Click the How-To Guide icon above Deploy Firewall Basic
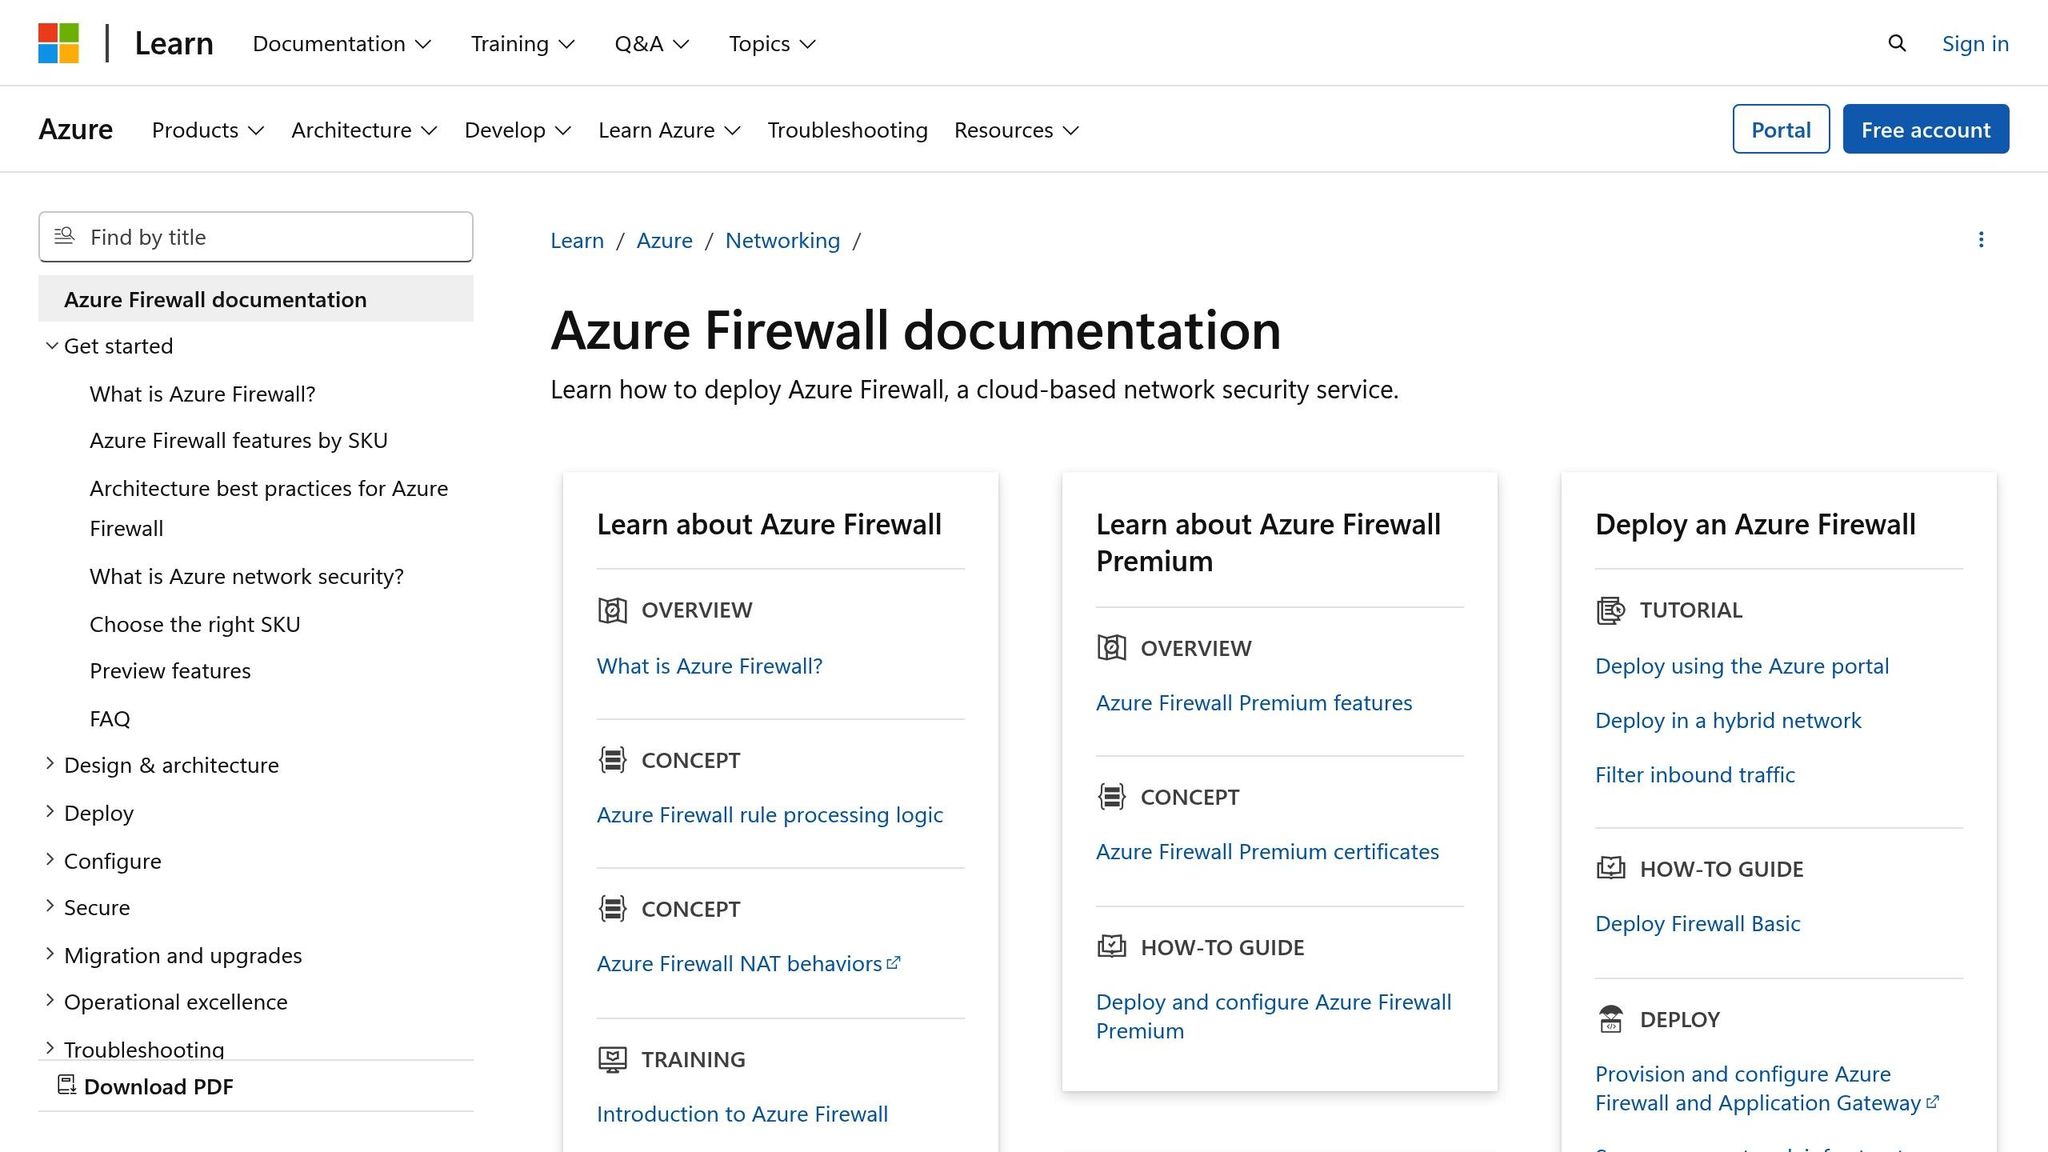Image resolution: width=2048 pixels, height=1152 pixels. click(x=1610, y=868)
